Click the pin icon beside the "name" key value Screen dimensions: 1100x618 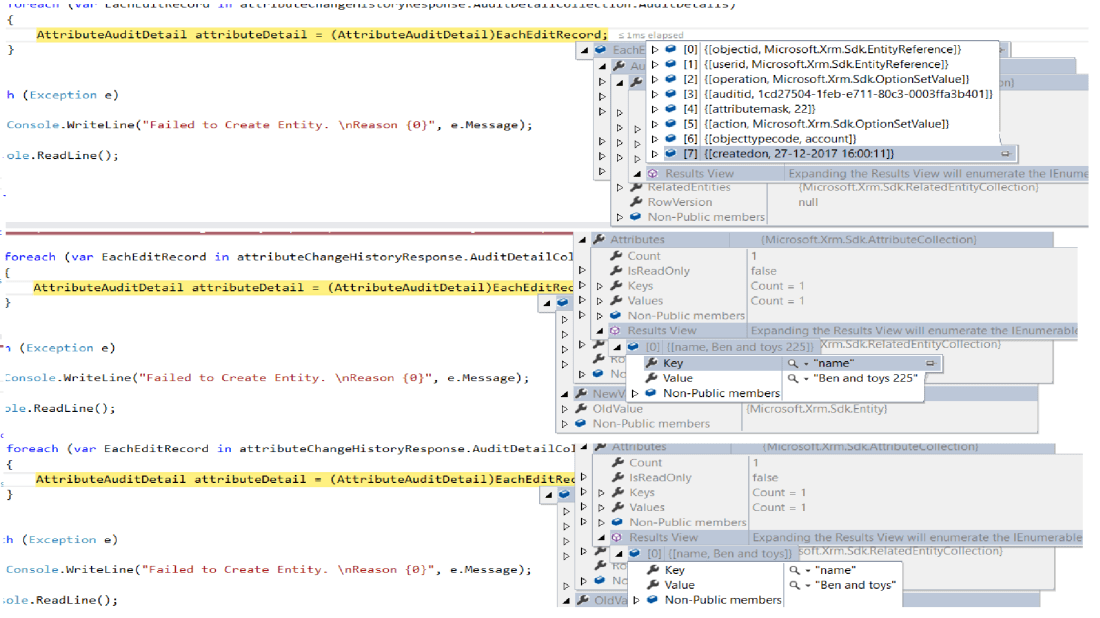930,364
